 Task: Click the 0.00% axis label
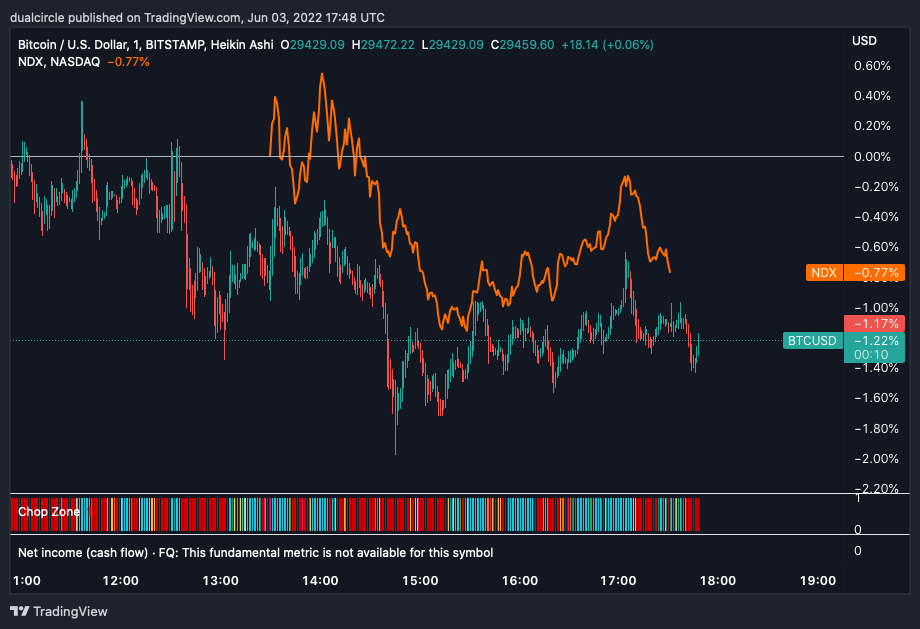[872, 157]
